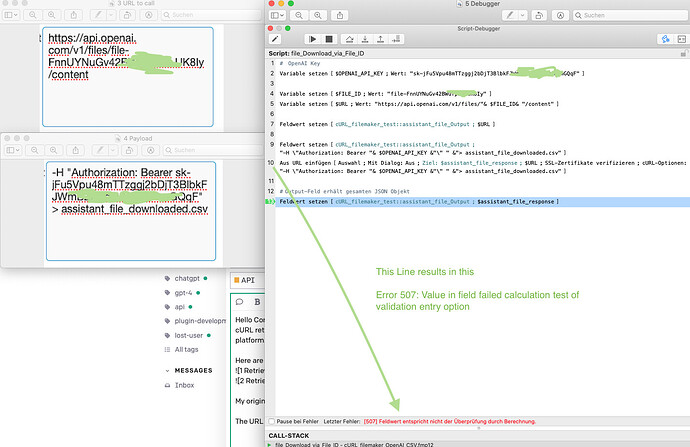690x447 pixels.
Task: Click the speech bubble icon in forum editor
Action: pyautogui.click(x=239, y=302)
